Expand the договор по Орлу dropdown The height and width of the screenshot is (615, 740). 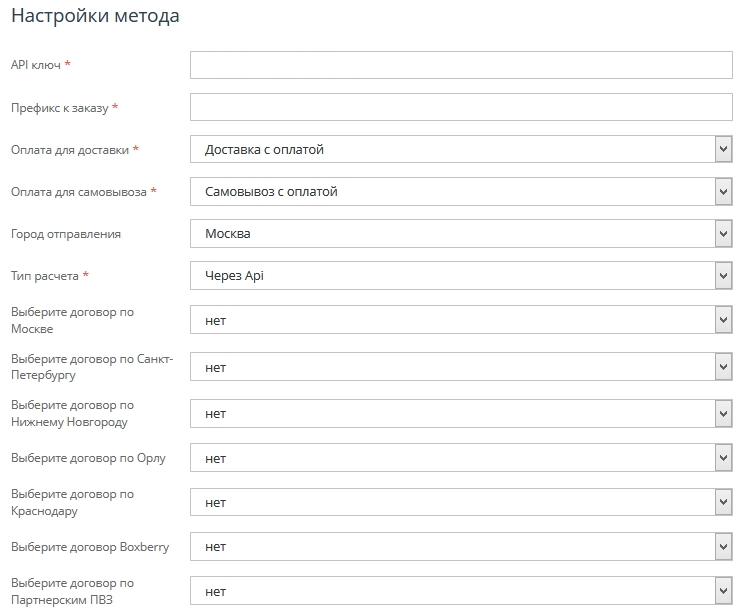point(461,458)
